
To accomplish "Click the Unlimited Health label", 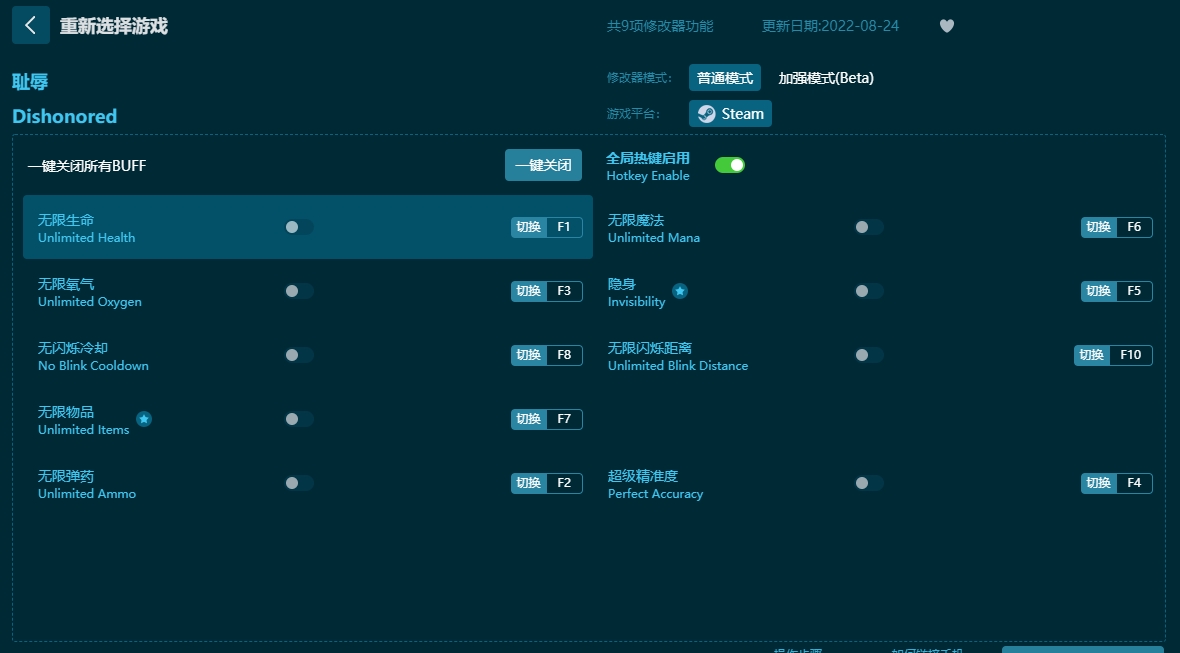I will [x=87, y=238].
